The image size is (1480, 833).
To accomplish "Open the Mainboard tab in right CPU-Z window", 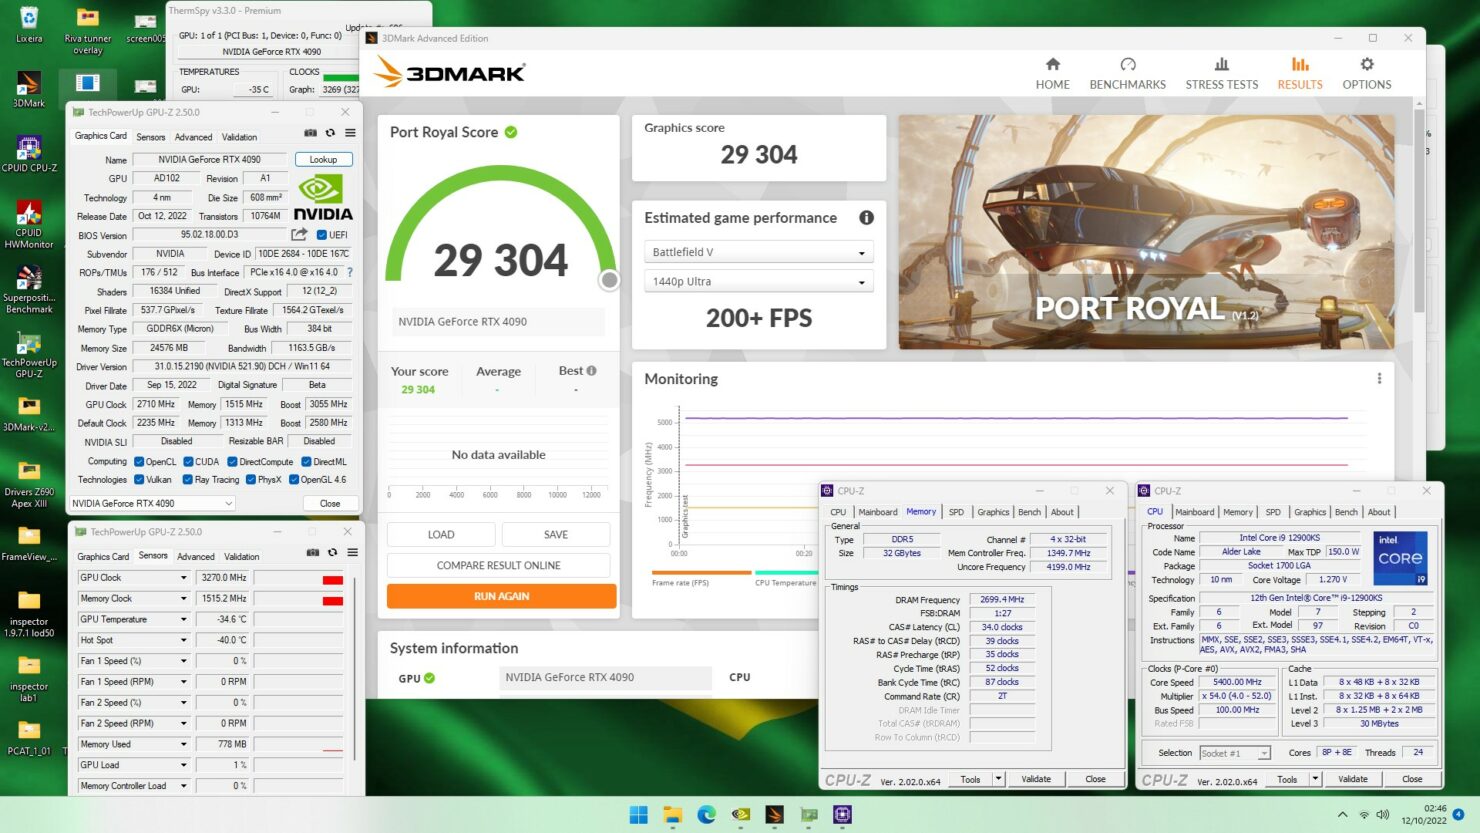I will pos(1195,512).
